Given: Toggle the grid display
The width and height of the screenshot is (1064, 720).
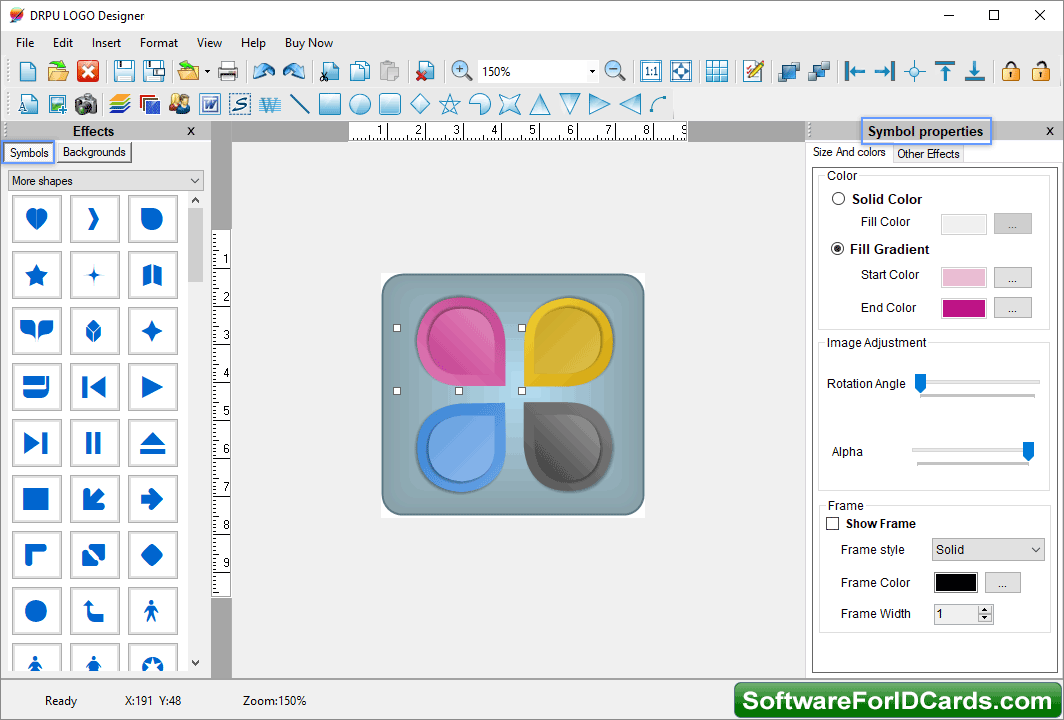Looking at the screenshot, I should (x=717, y=71).
